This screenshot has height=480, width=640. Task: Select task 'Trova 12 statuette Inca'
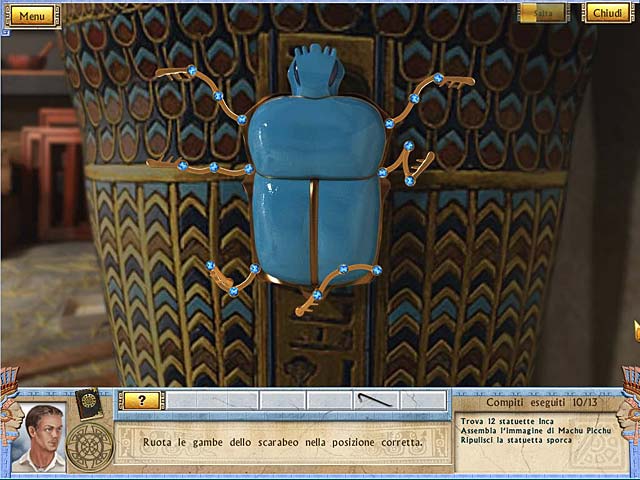pyautogui.click(x=507, y=421)
